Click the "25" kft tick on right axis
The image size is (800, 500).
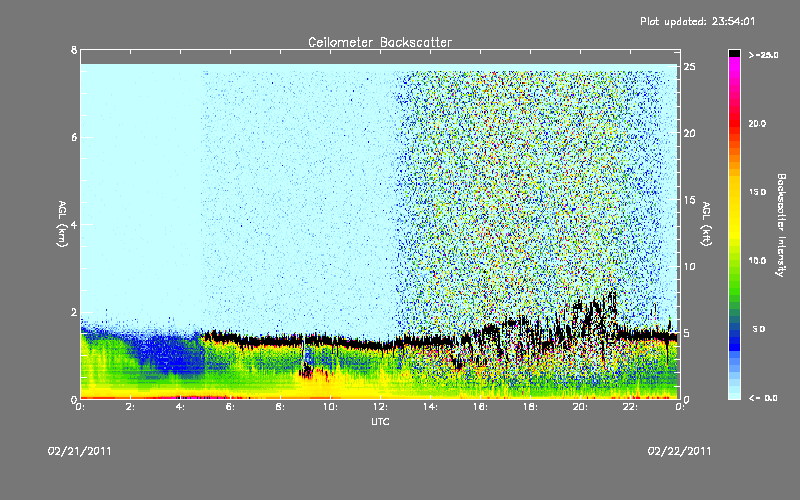(690, 67)
